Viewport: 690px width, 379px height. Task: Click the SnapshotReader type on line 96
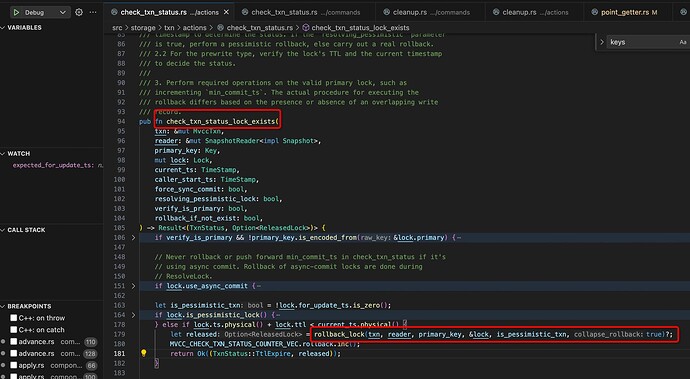[232, 141]
